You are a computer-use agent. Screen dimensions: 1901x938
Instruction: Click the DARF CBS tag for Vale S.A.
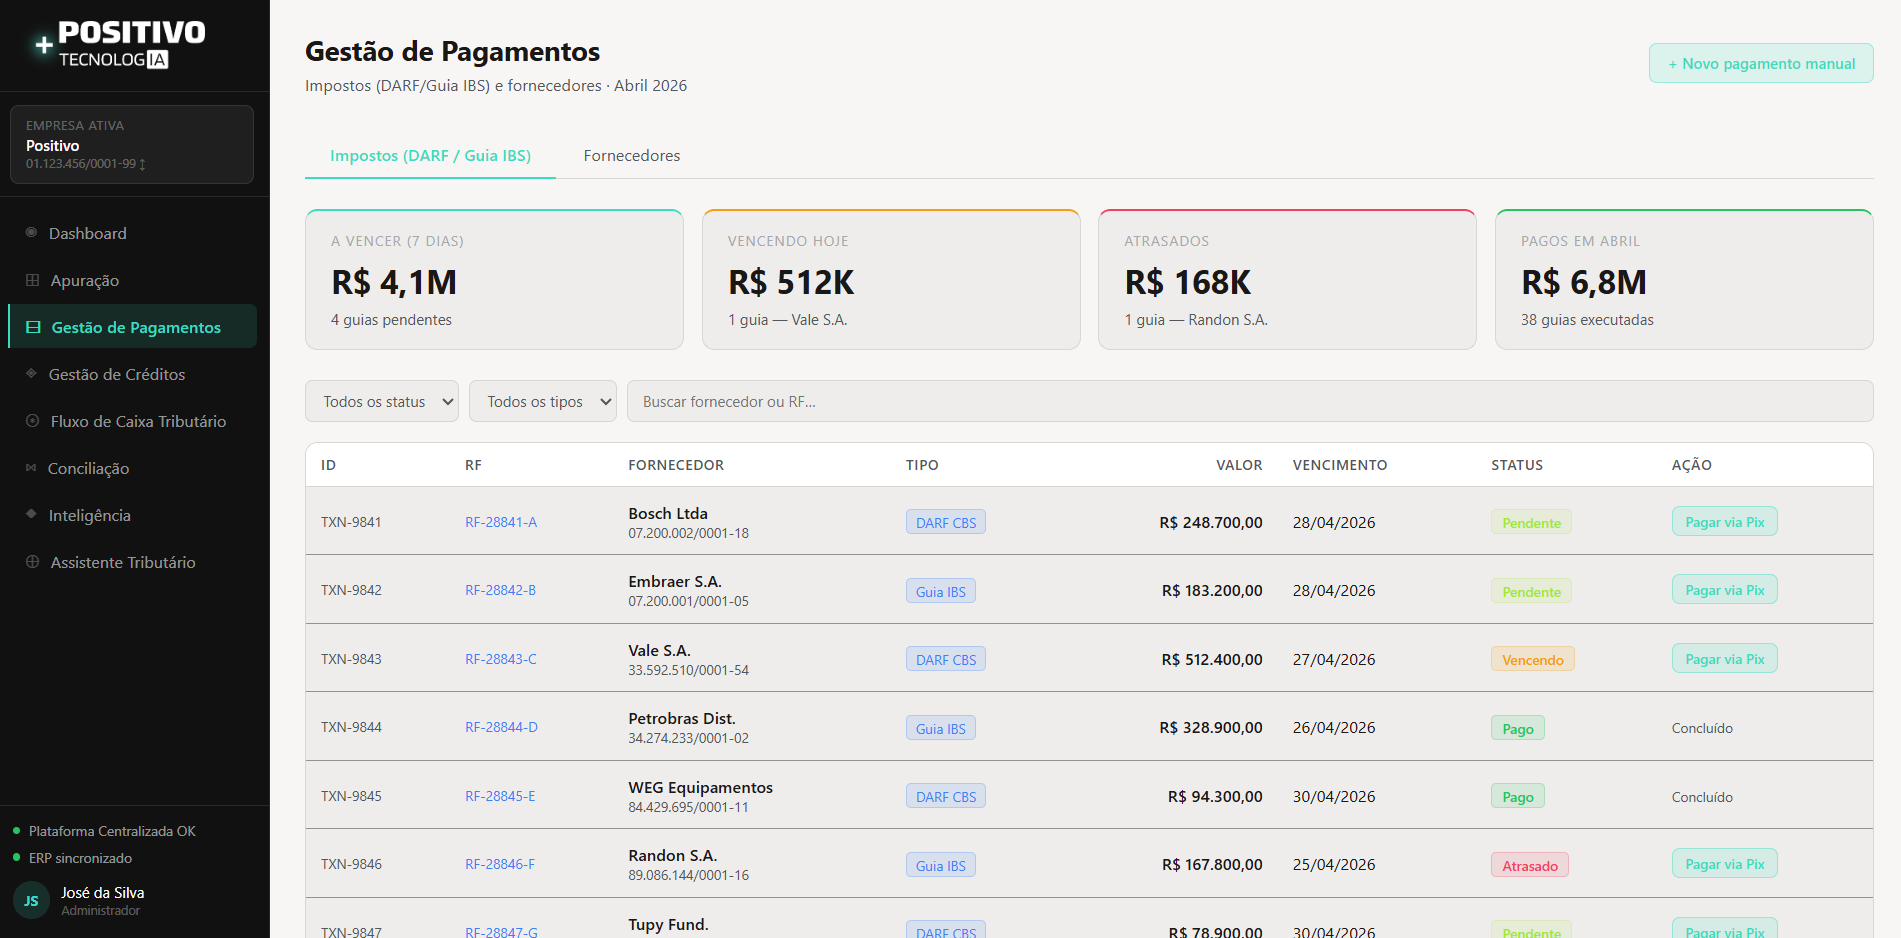pos(946,659)
